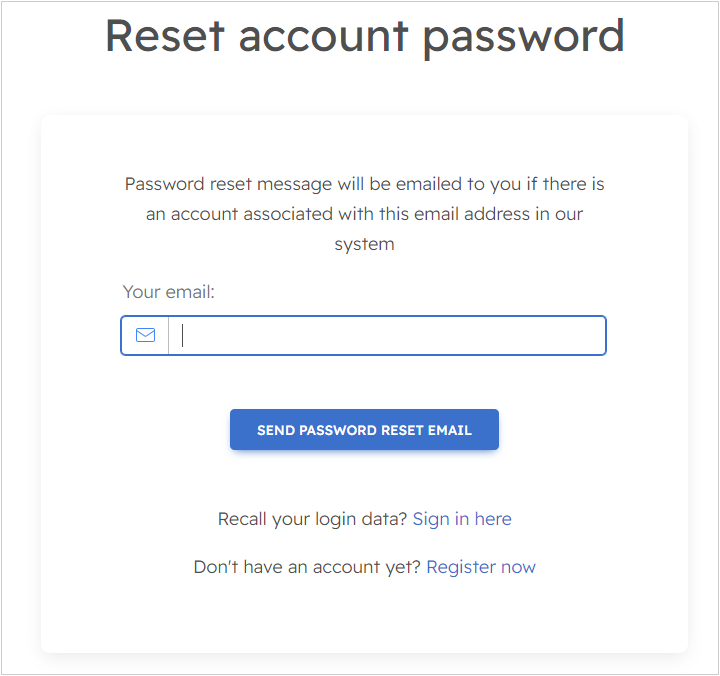Follow the Register now link
Viewport: 720px width, 676px height.
(481, 567)
